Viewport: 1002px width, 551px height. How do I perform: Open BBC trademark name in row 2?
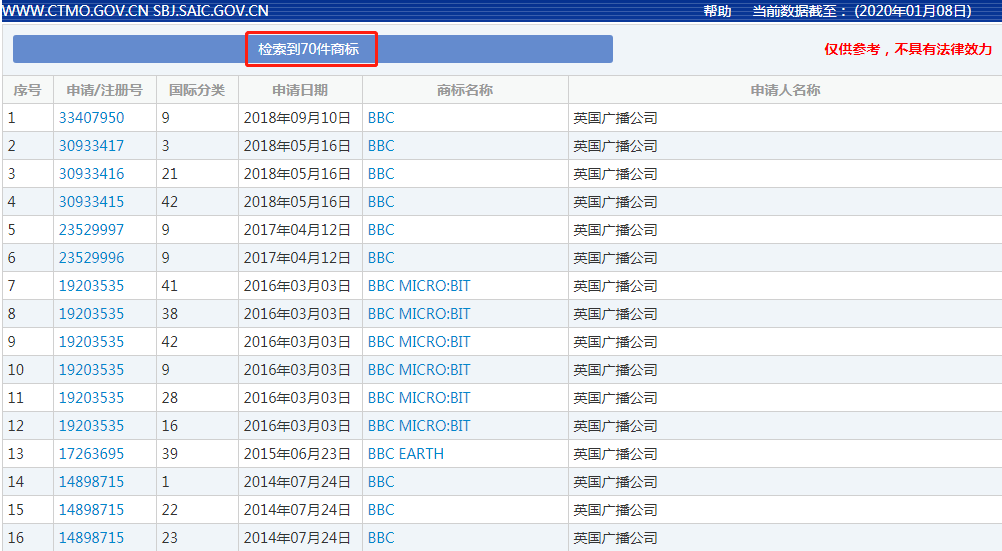(x=381, y=146)
